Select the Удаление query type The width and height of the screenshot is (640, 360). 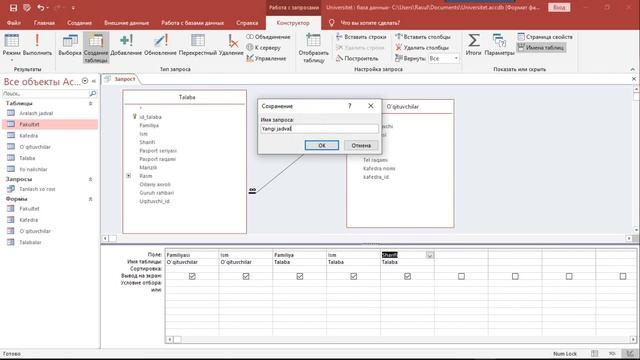[231, 46]
